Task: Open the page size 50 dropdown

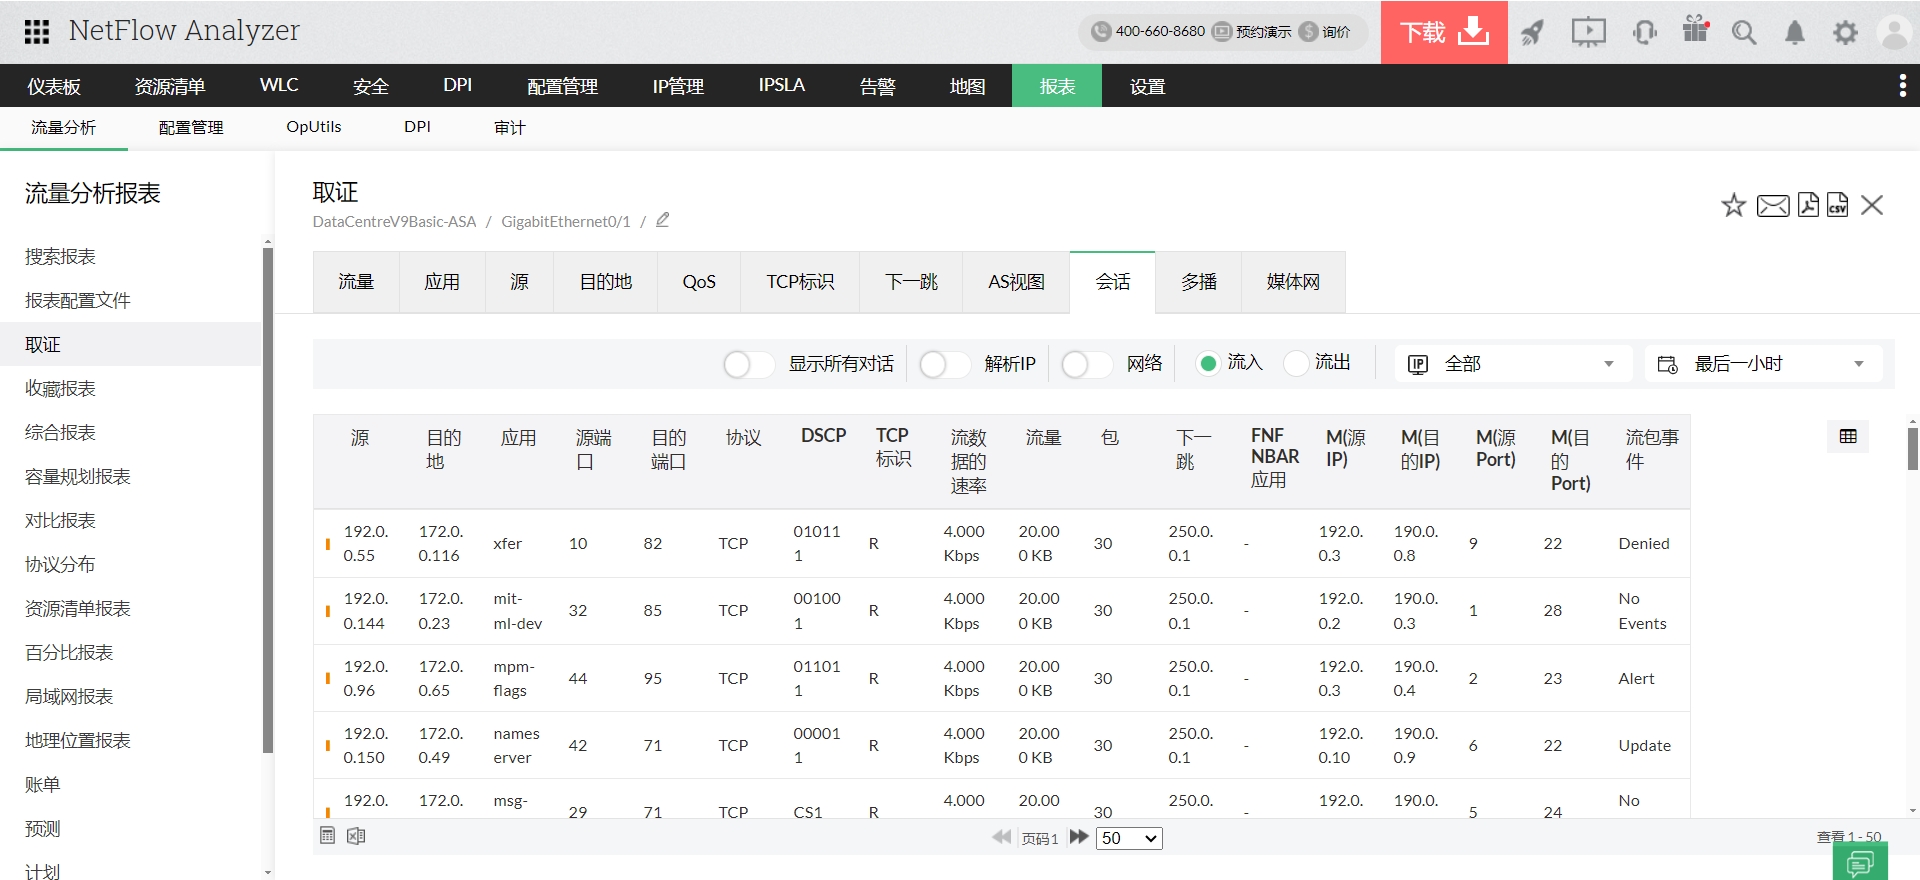Action: pyautogui.click(x=1129, y=838)
